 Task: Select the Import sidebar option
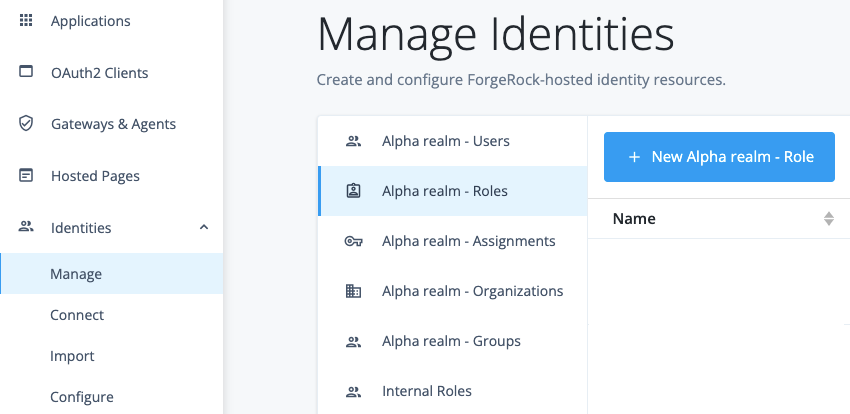pyautogui.click(x=72, y=356)
